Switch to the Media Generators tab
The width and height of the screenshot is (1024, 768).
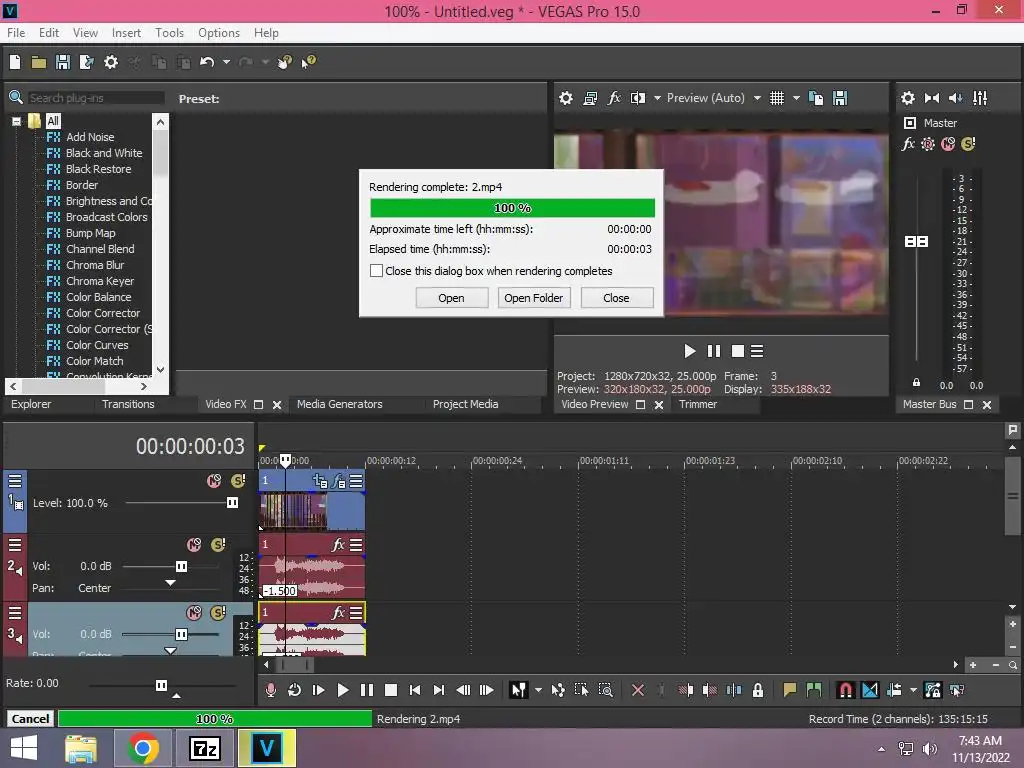(x=340, y=404)
